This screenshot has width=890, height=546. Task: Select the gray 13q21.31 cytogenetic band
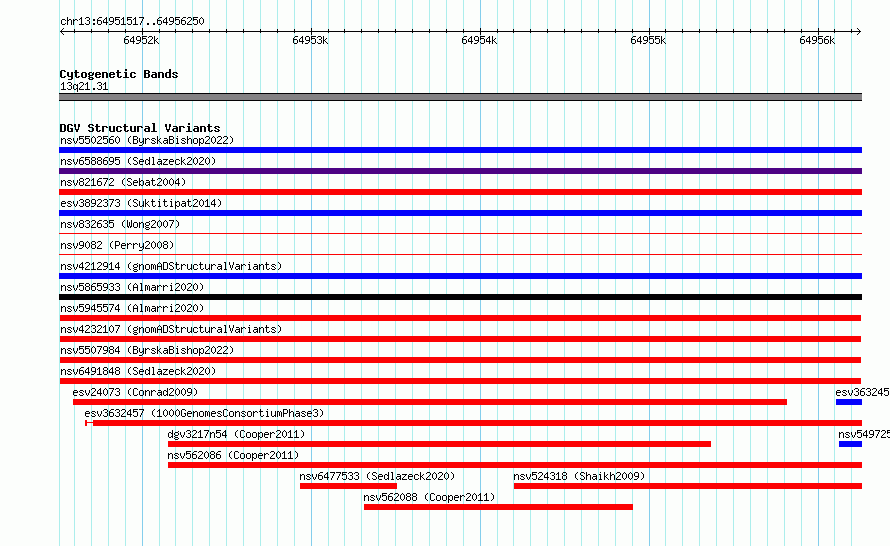(x=460, y=97)
